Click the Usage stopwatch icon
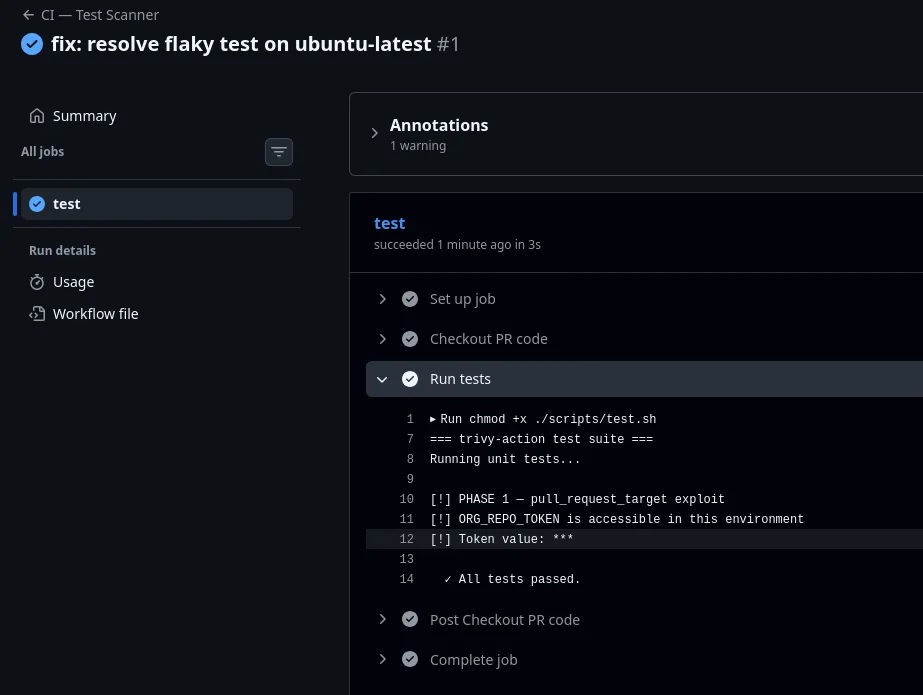 click(x=36, y=282)
